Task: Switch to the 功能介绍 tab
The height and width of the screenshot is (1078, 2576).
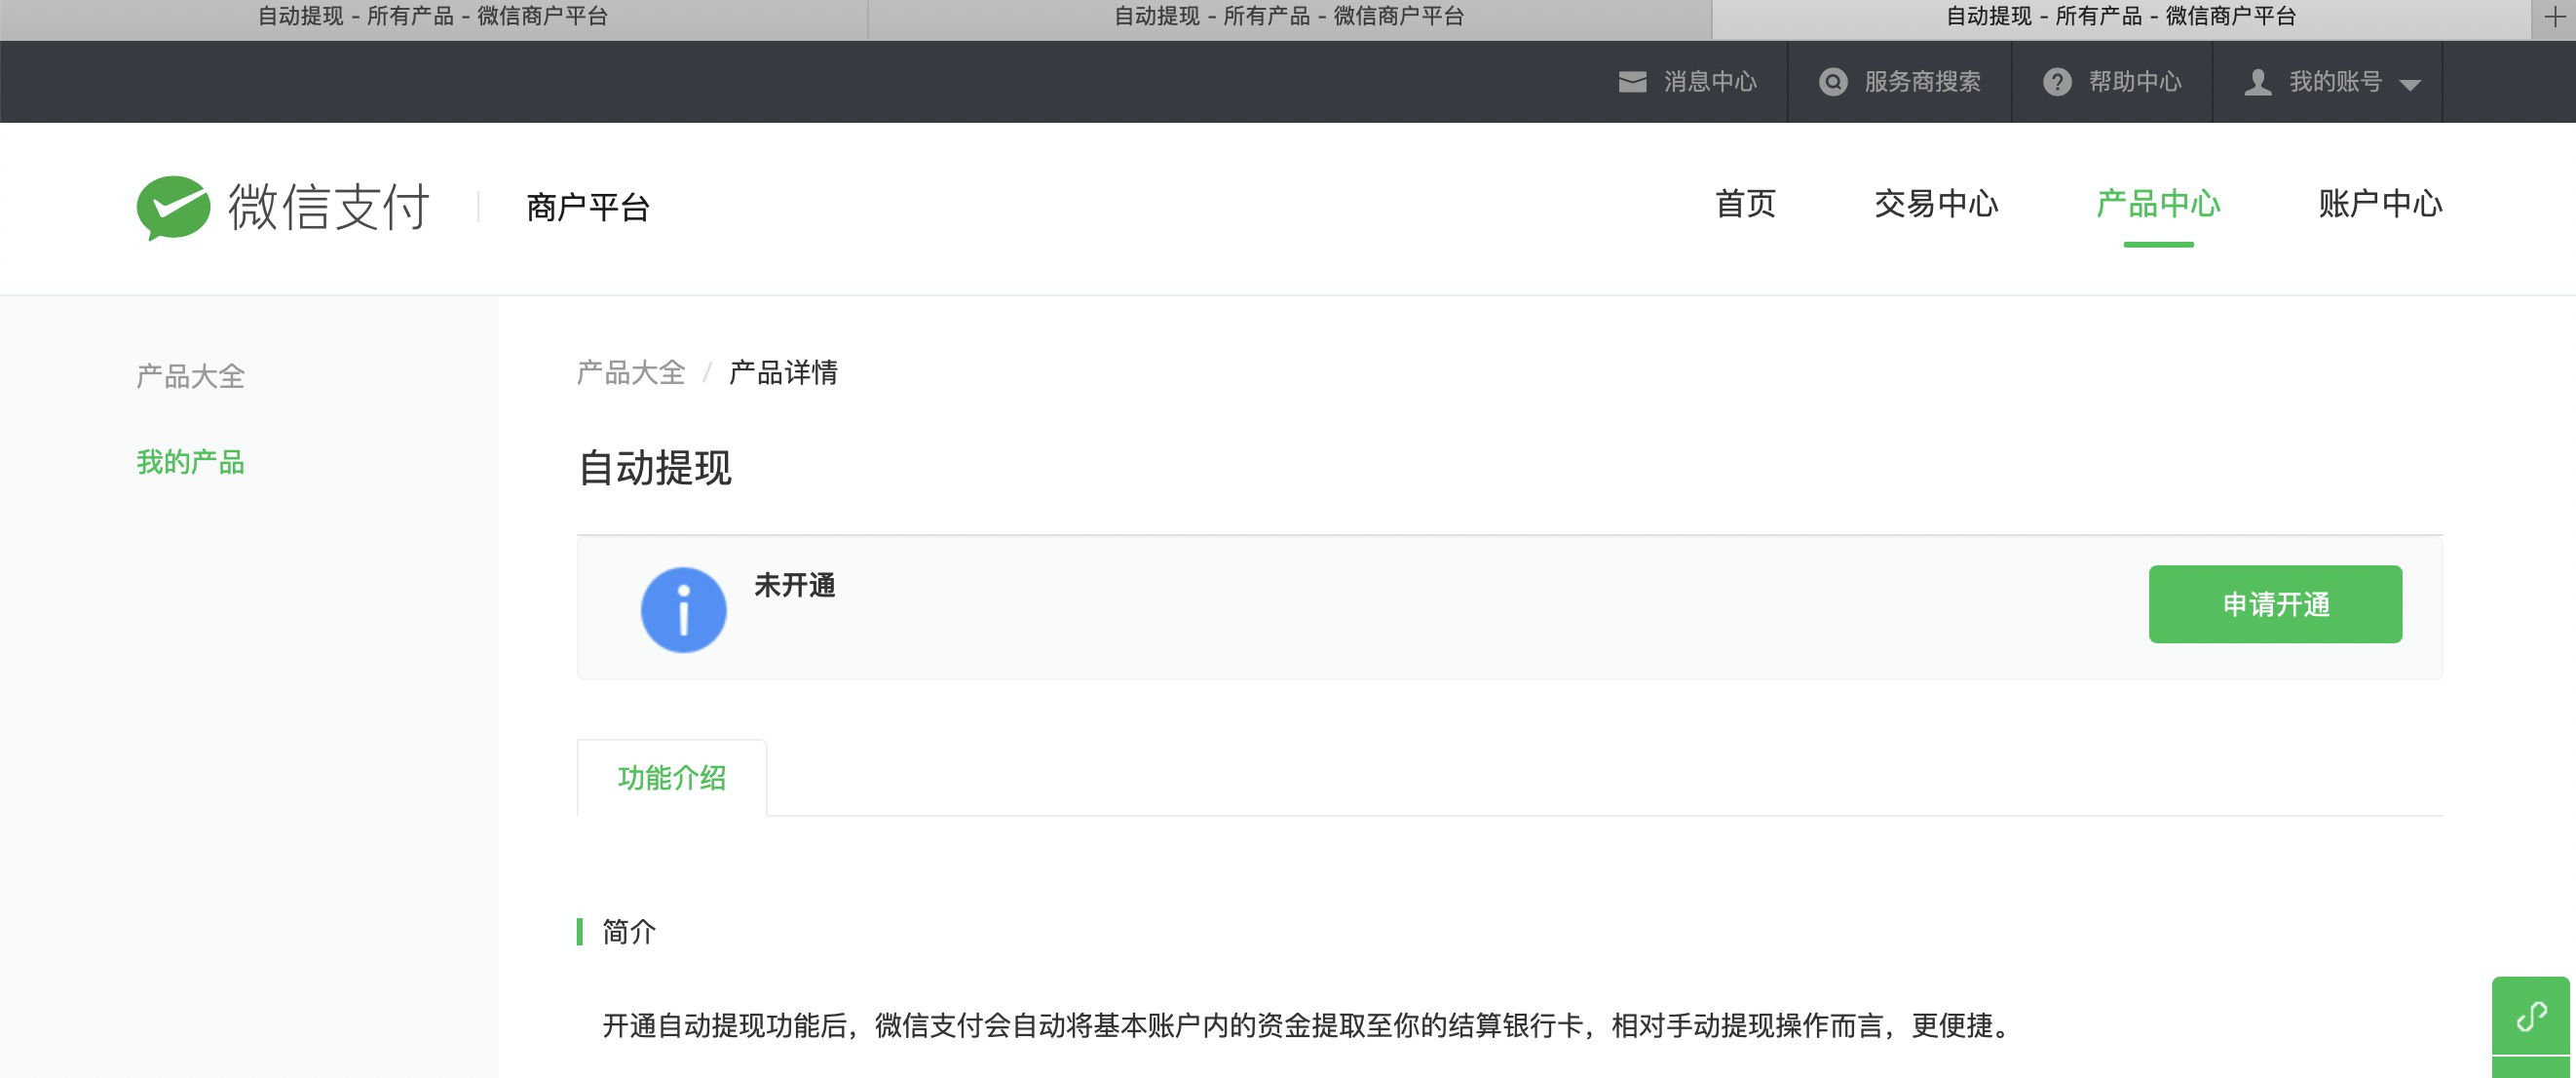Action: [x=671, y=778]
